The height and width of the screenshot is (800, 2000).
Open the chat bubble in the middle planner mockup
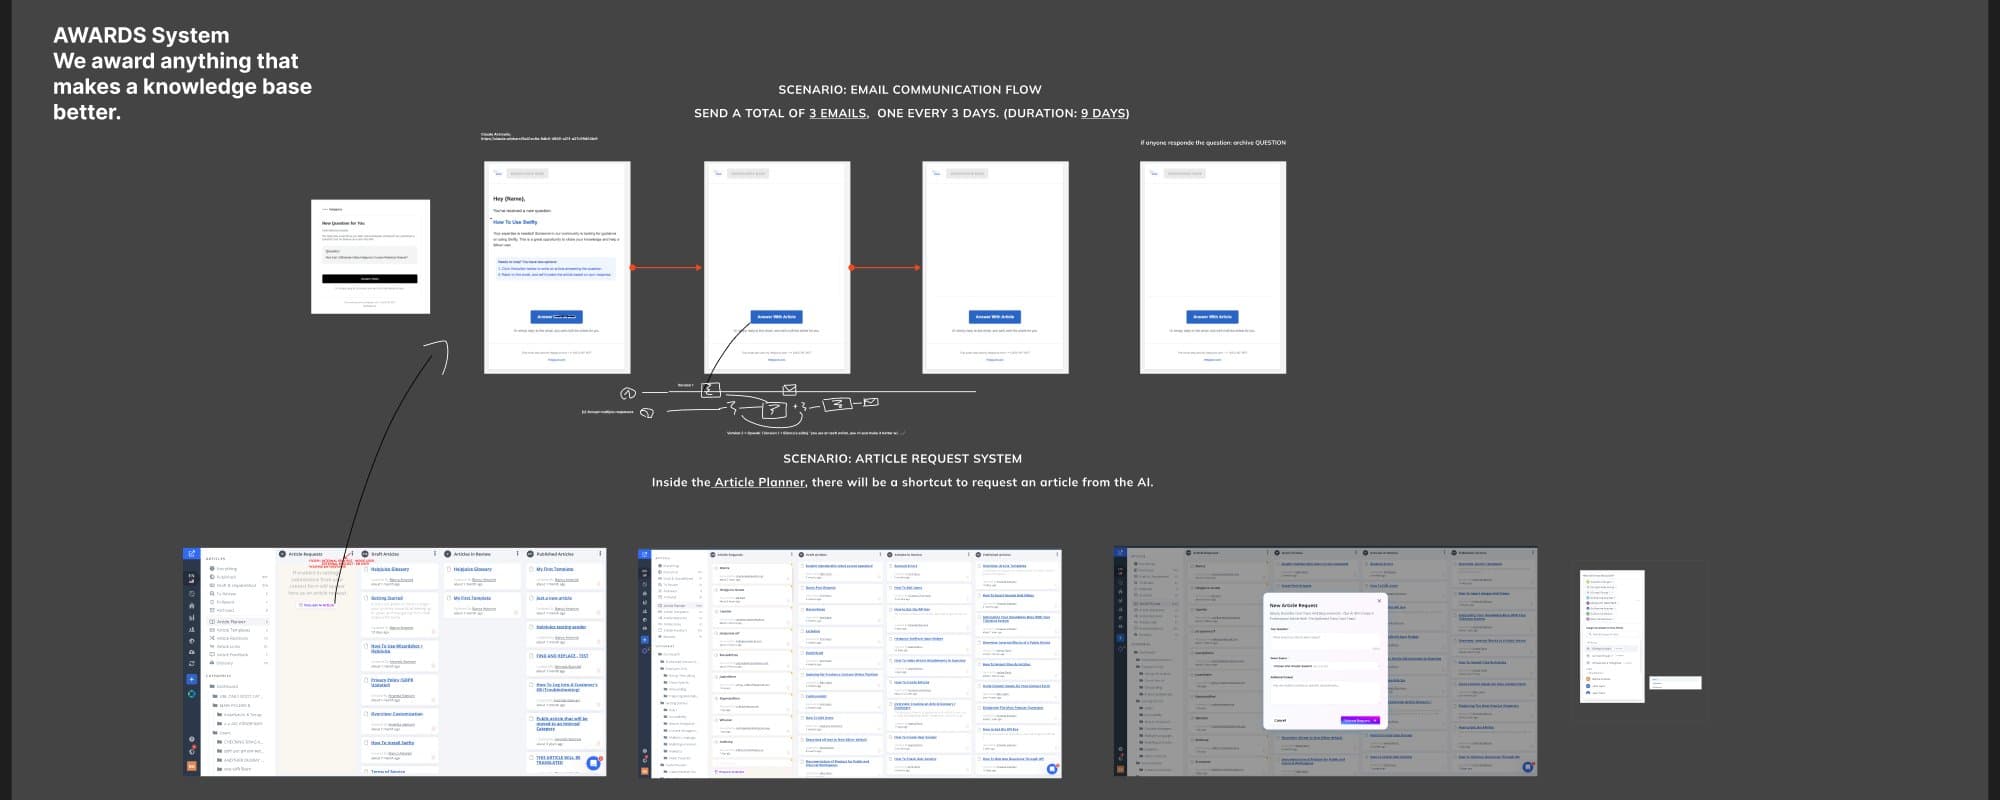coord(1052,768)
